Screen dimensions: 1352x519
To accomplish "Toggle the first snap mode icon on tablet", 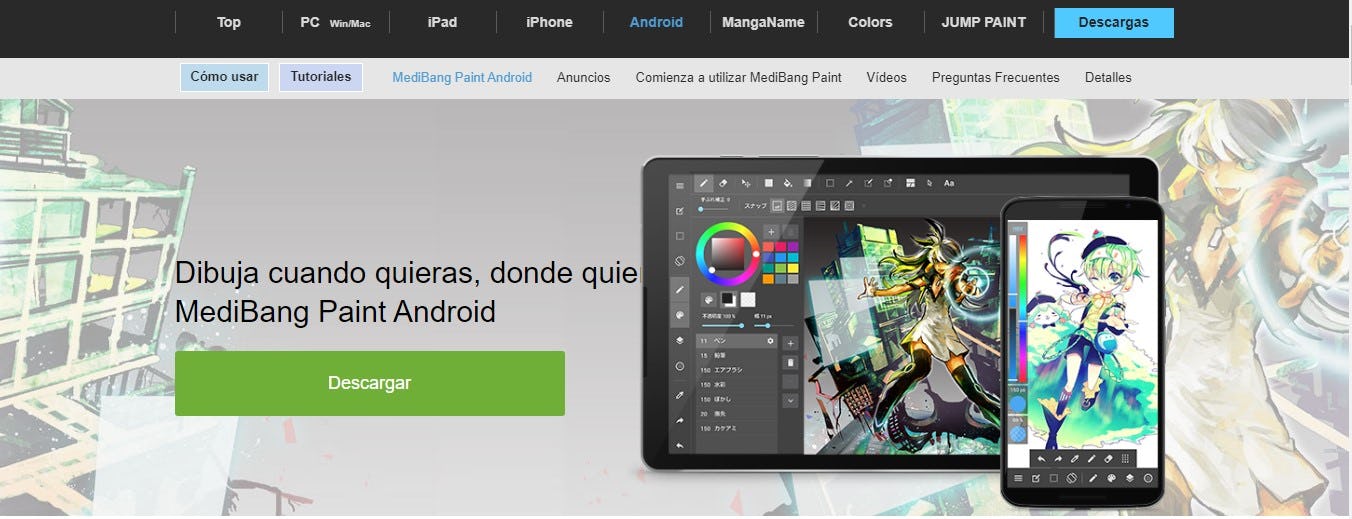I will tap(777, 206).
